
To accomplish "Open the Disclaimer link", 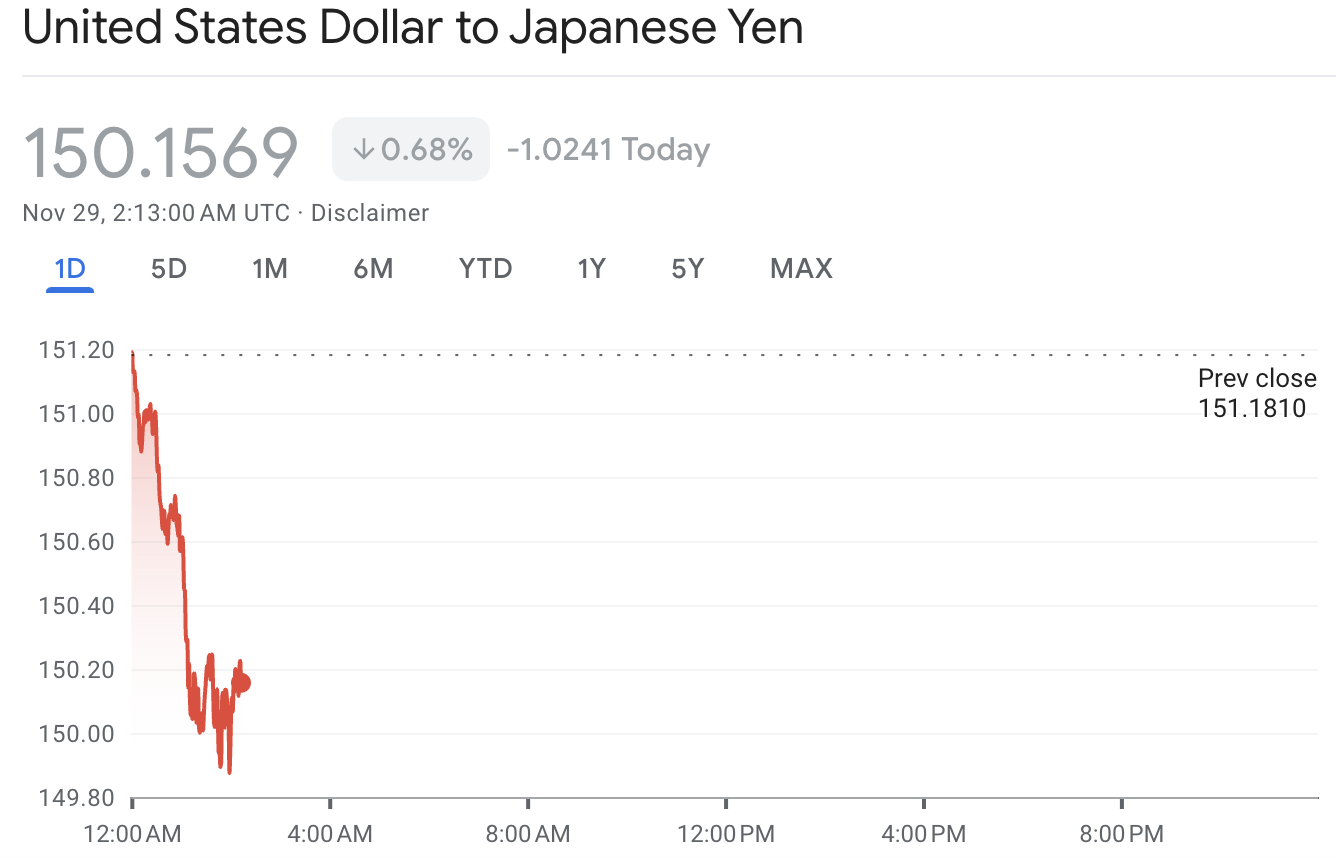I will click(370, 213).
